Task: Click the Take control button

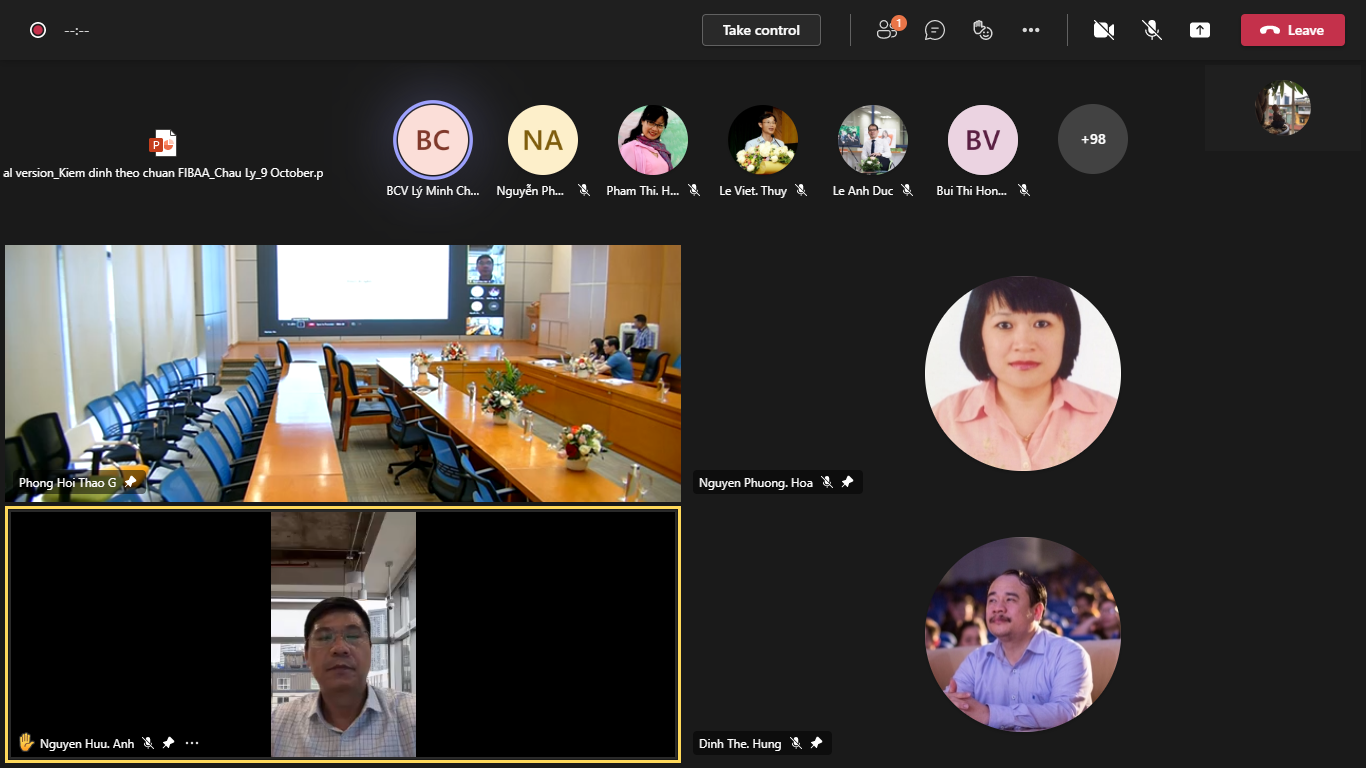Action: (761, 30)
